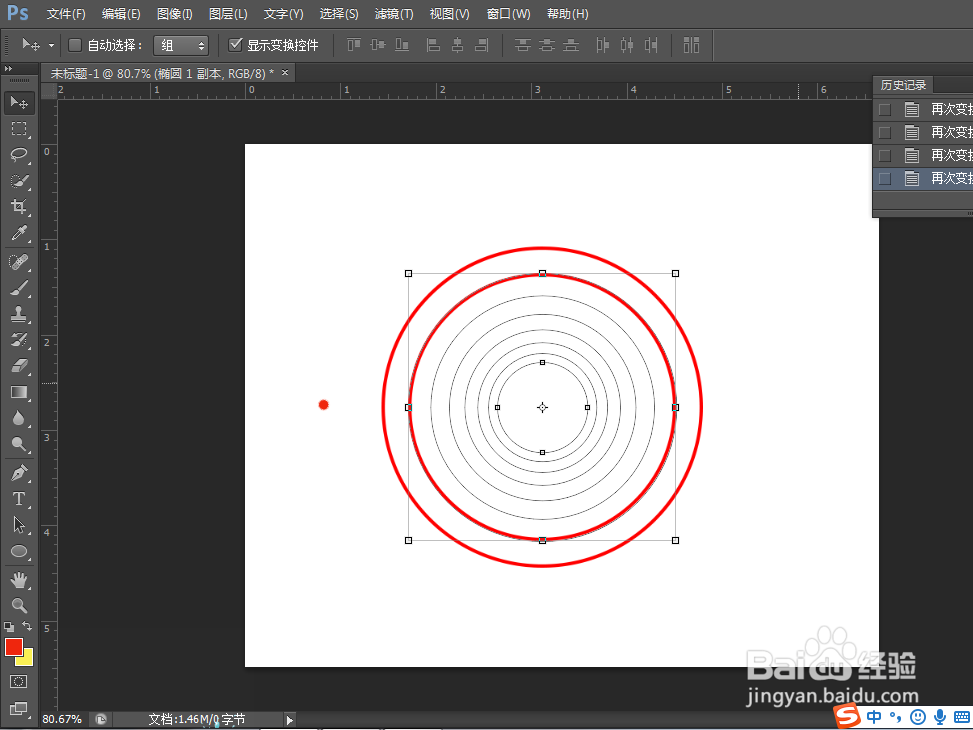Reset default foreground and background colors
This screenshot has width=973, height=730.
click(x=9, y=627)
